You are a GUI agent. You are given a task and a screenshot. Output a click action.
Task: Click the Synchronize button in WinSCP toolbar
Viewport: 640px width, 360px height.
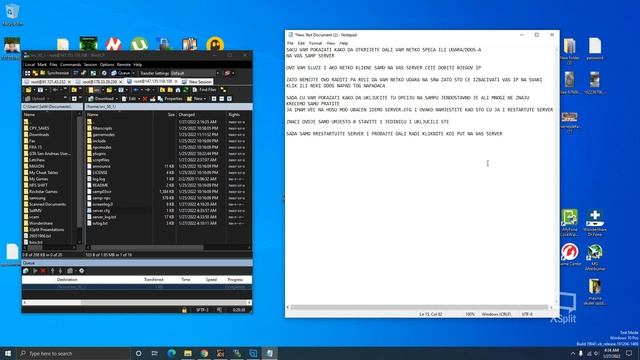[54, 73]
